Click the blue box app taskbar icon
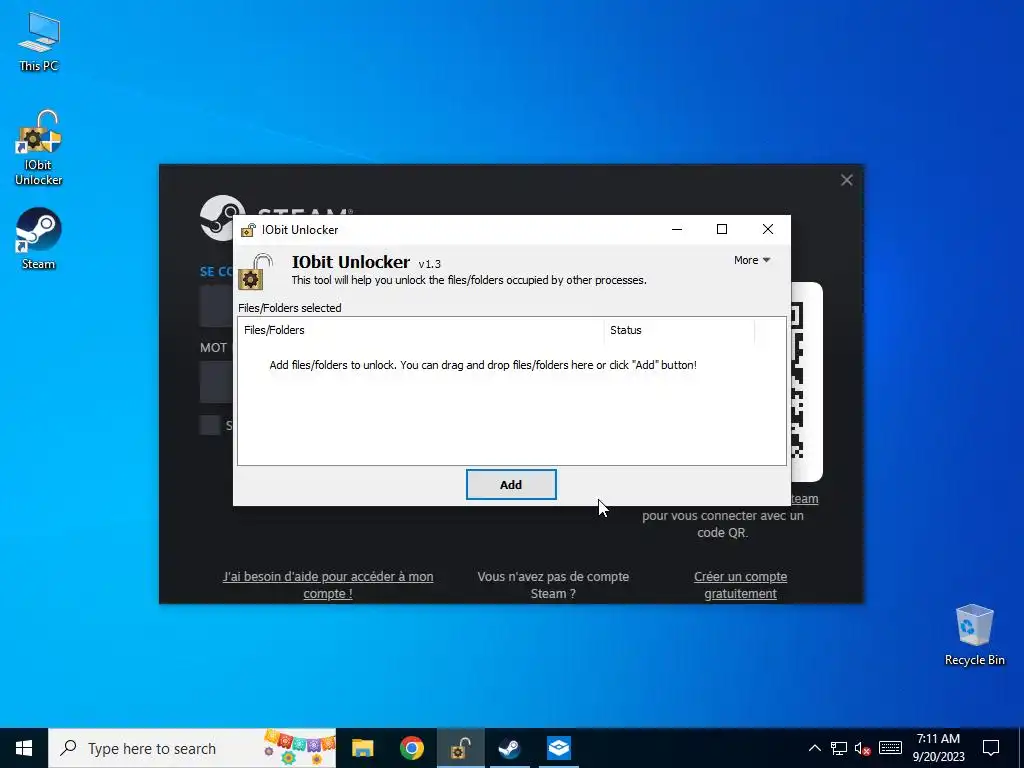1024x768 pixels. pyautogui.click(x=559, y=748)
